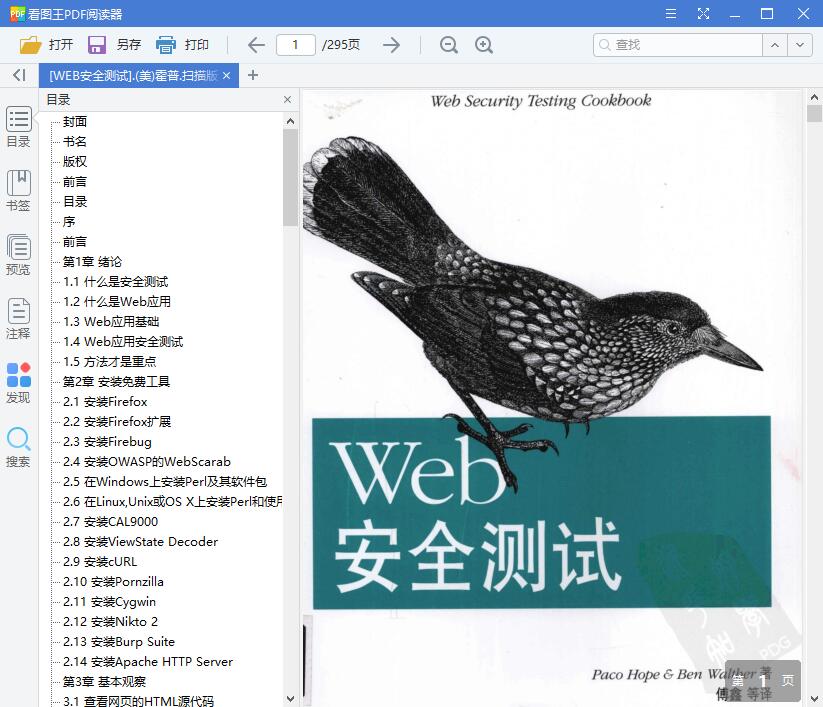Open the 注释 annotations sidebar icon
The image size is (823, 707).
pyautogui.click(x=18, y=319)
